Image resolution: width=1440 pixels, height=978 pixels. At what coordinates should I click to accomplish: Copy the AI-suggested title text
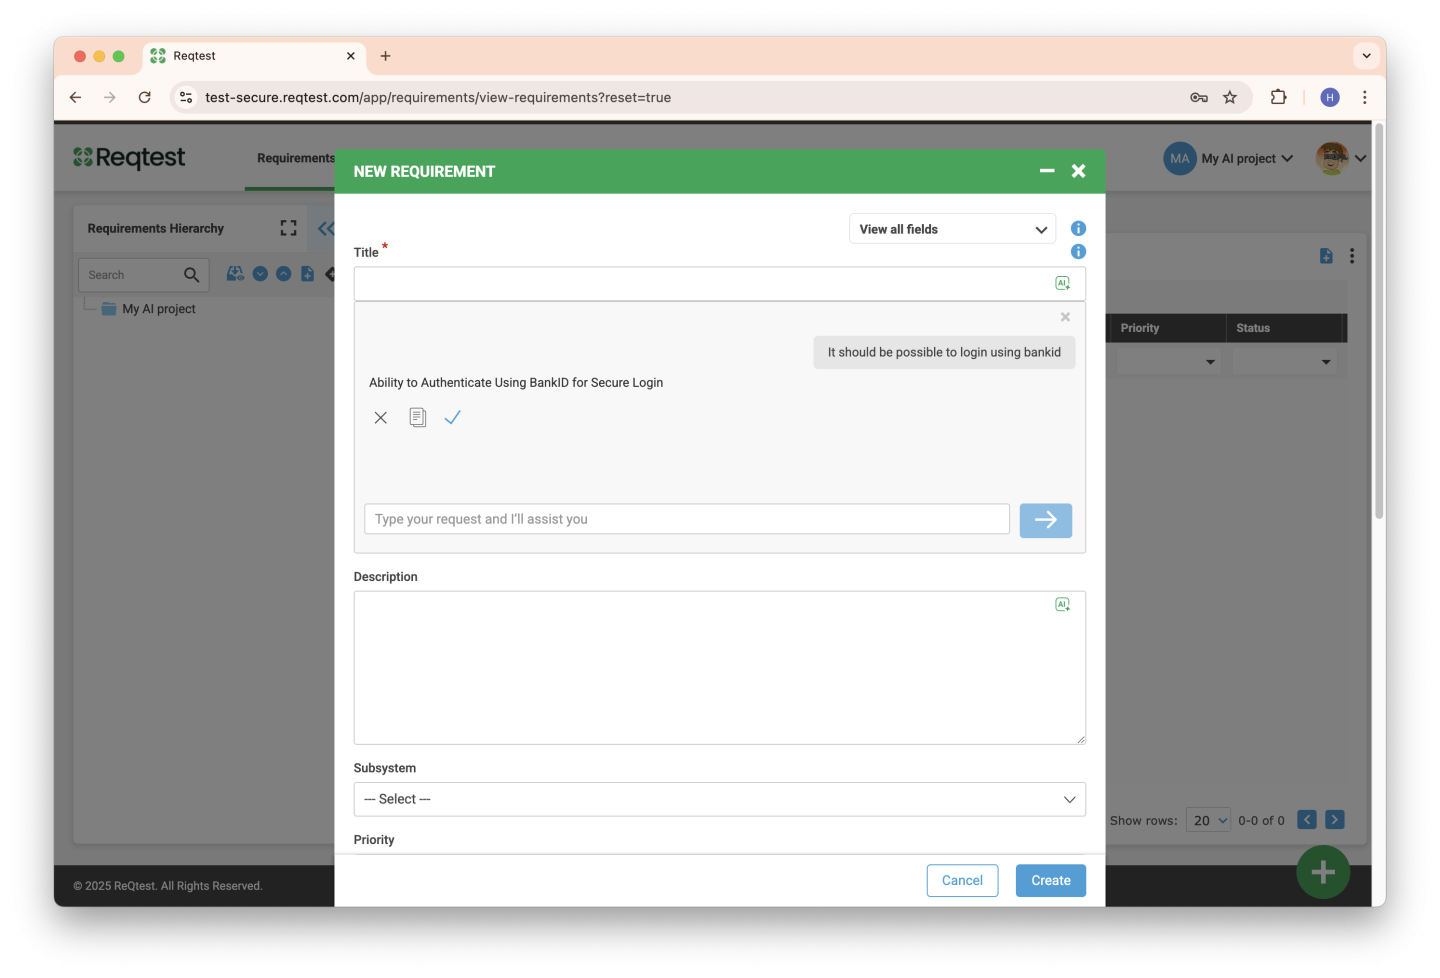pos(417,418)
